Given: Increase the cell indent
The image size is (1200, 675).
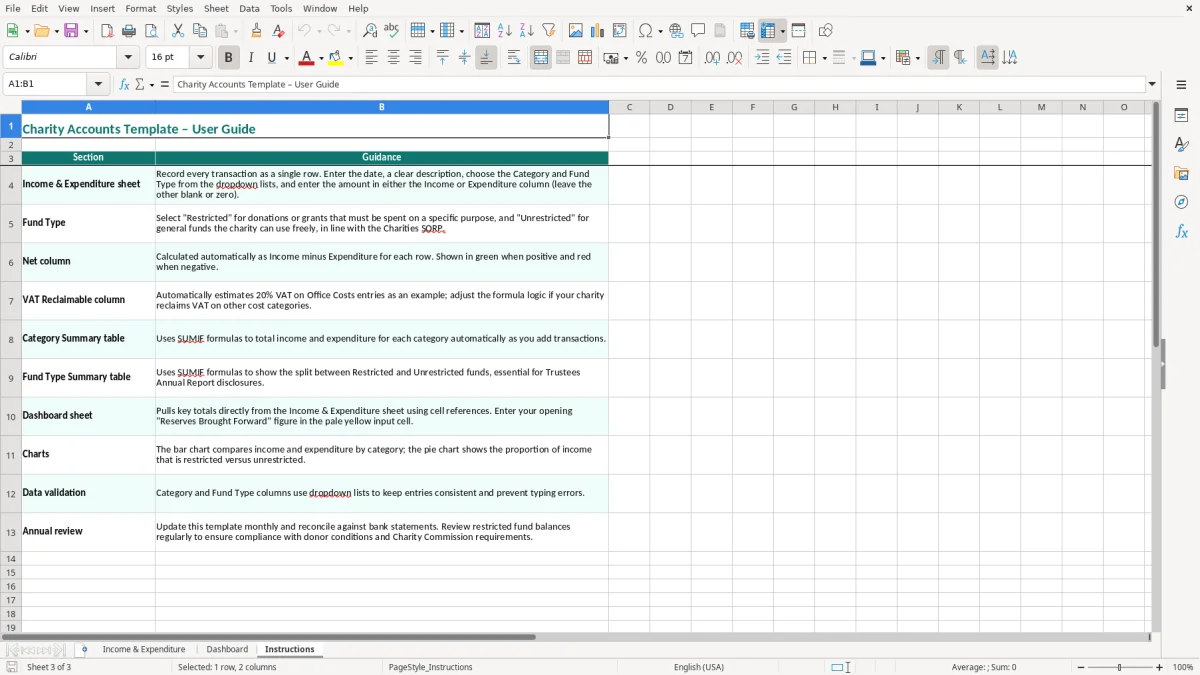Looking at the screenshot, I should (762, 58).
